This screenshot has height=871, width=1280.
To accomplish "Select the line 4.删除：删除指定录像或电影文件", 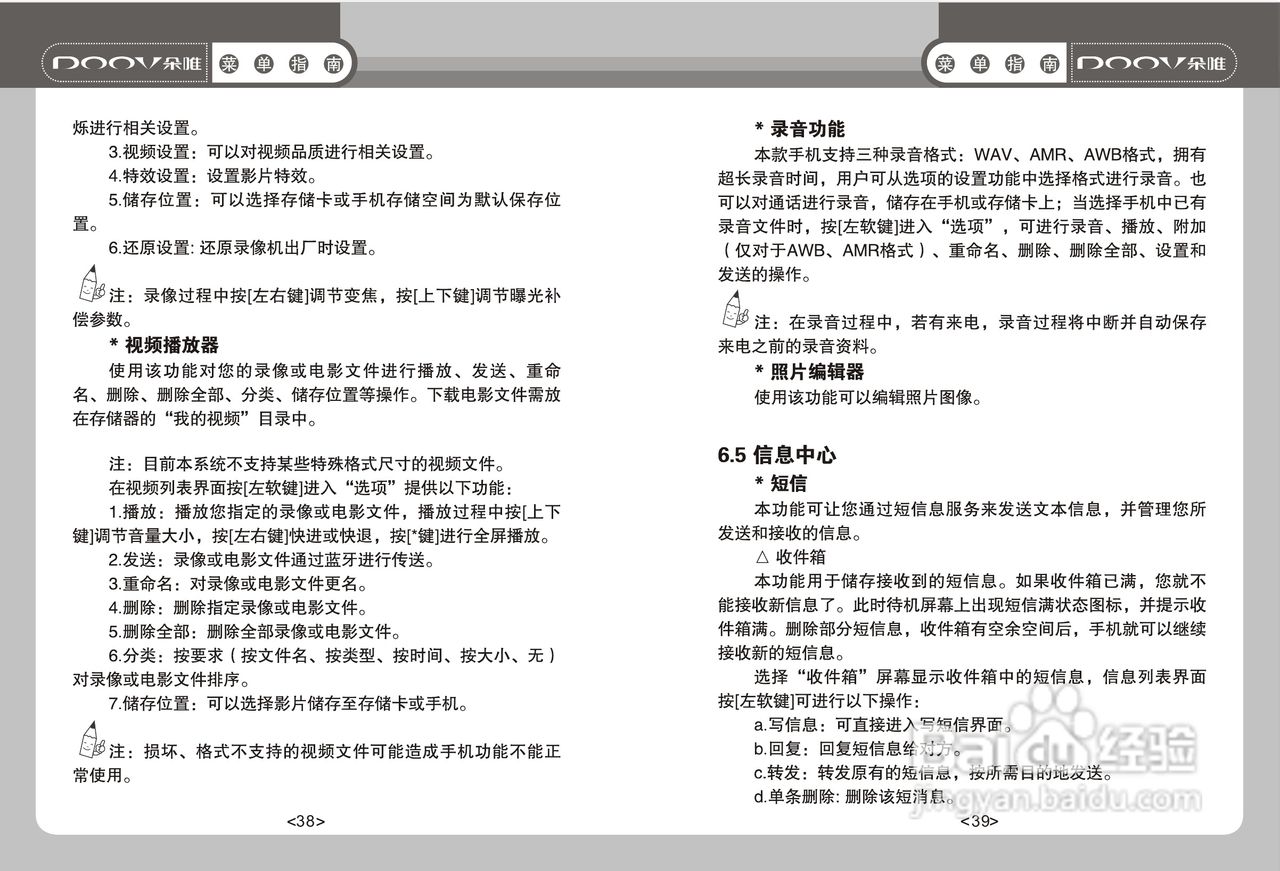I will point(238,608).
